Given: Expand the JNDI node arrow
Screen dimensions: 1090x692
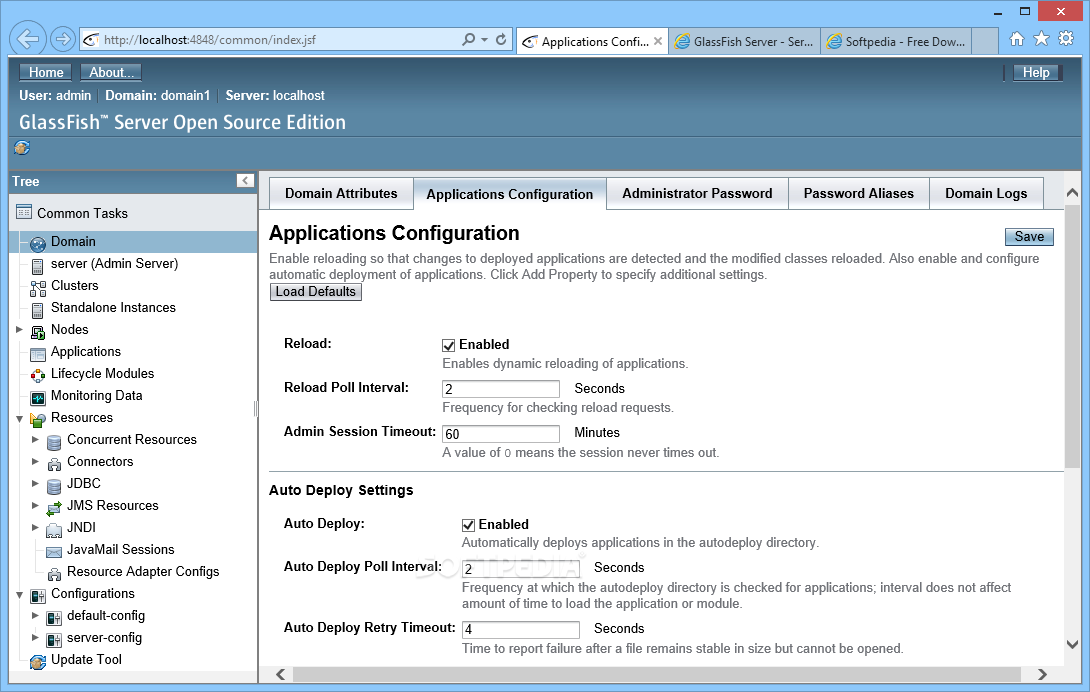Looking at the screenshot, I should click(35, 527).
